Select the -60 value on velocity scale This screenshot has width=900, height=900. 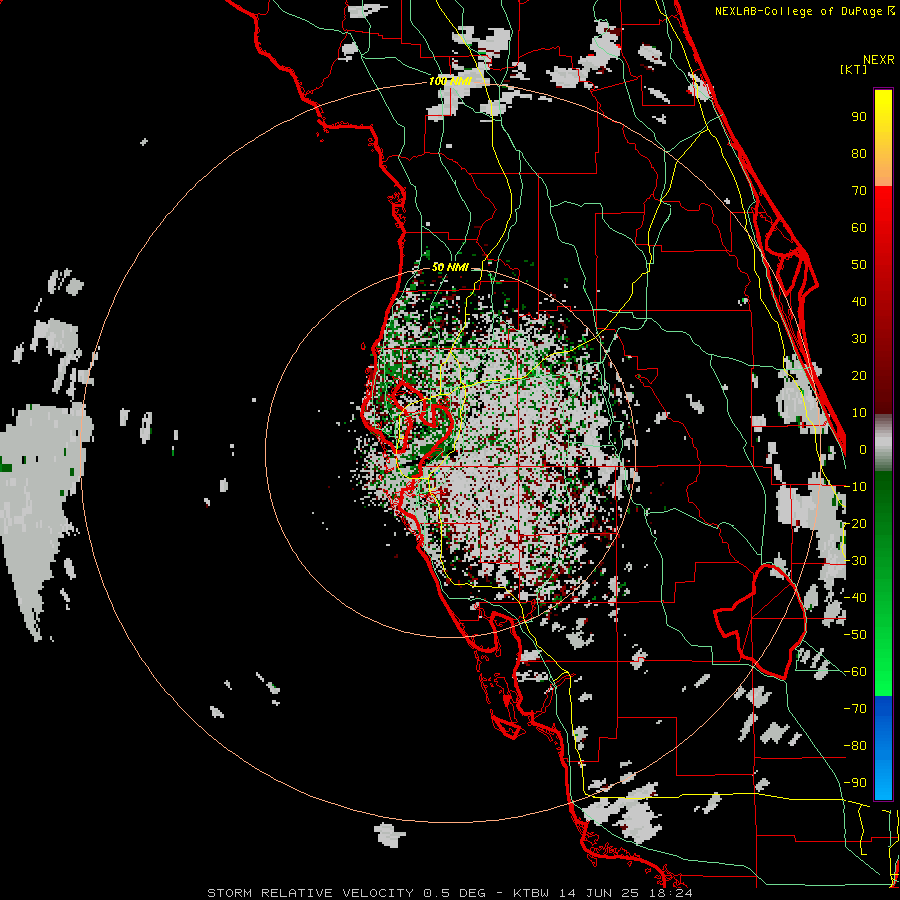[x=855, y=672]
